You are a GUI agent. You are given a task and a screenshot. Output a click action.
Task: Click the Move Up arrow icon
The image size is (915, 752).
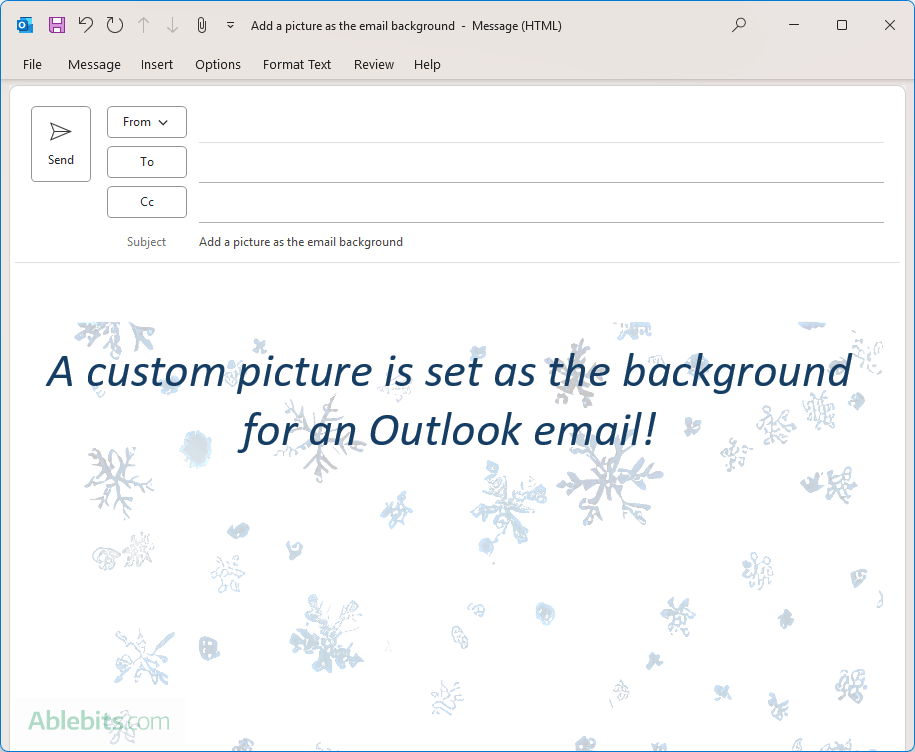pos(143,25)
